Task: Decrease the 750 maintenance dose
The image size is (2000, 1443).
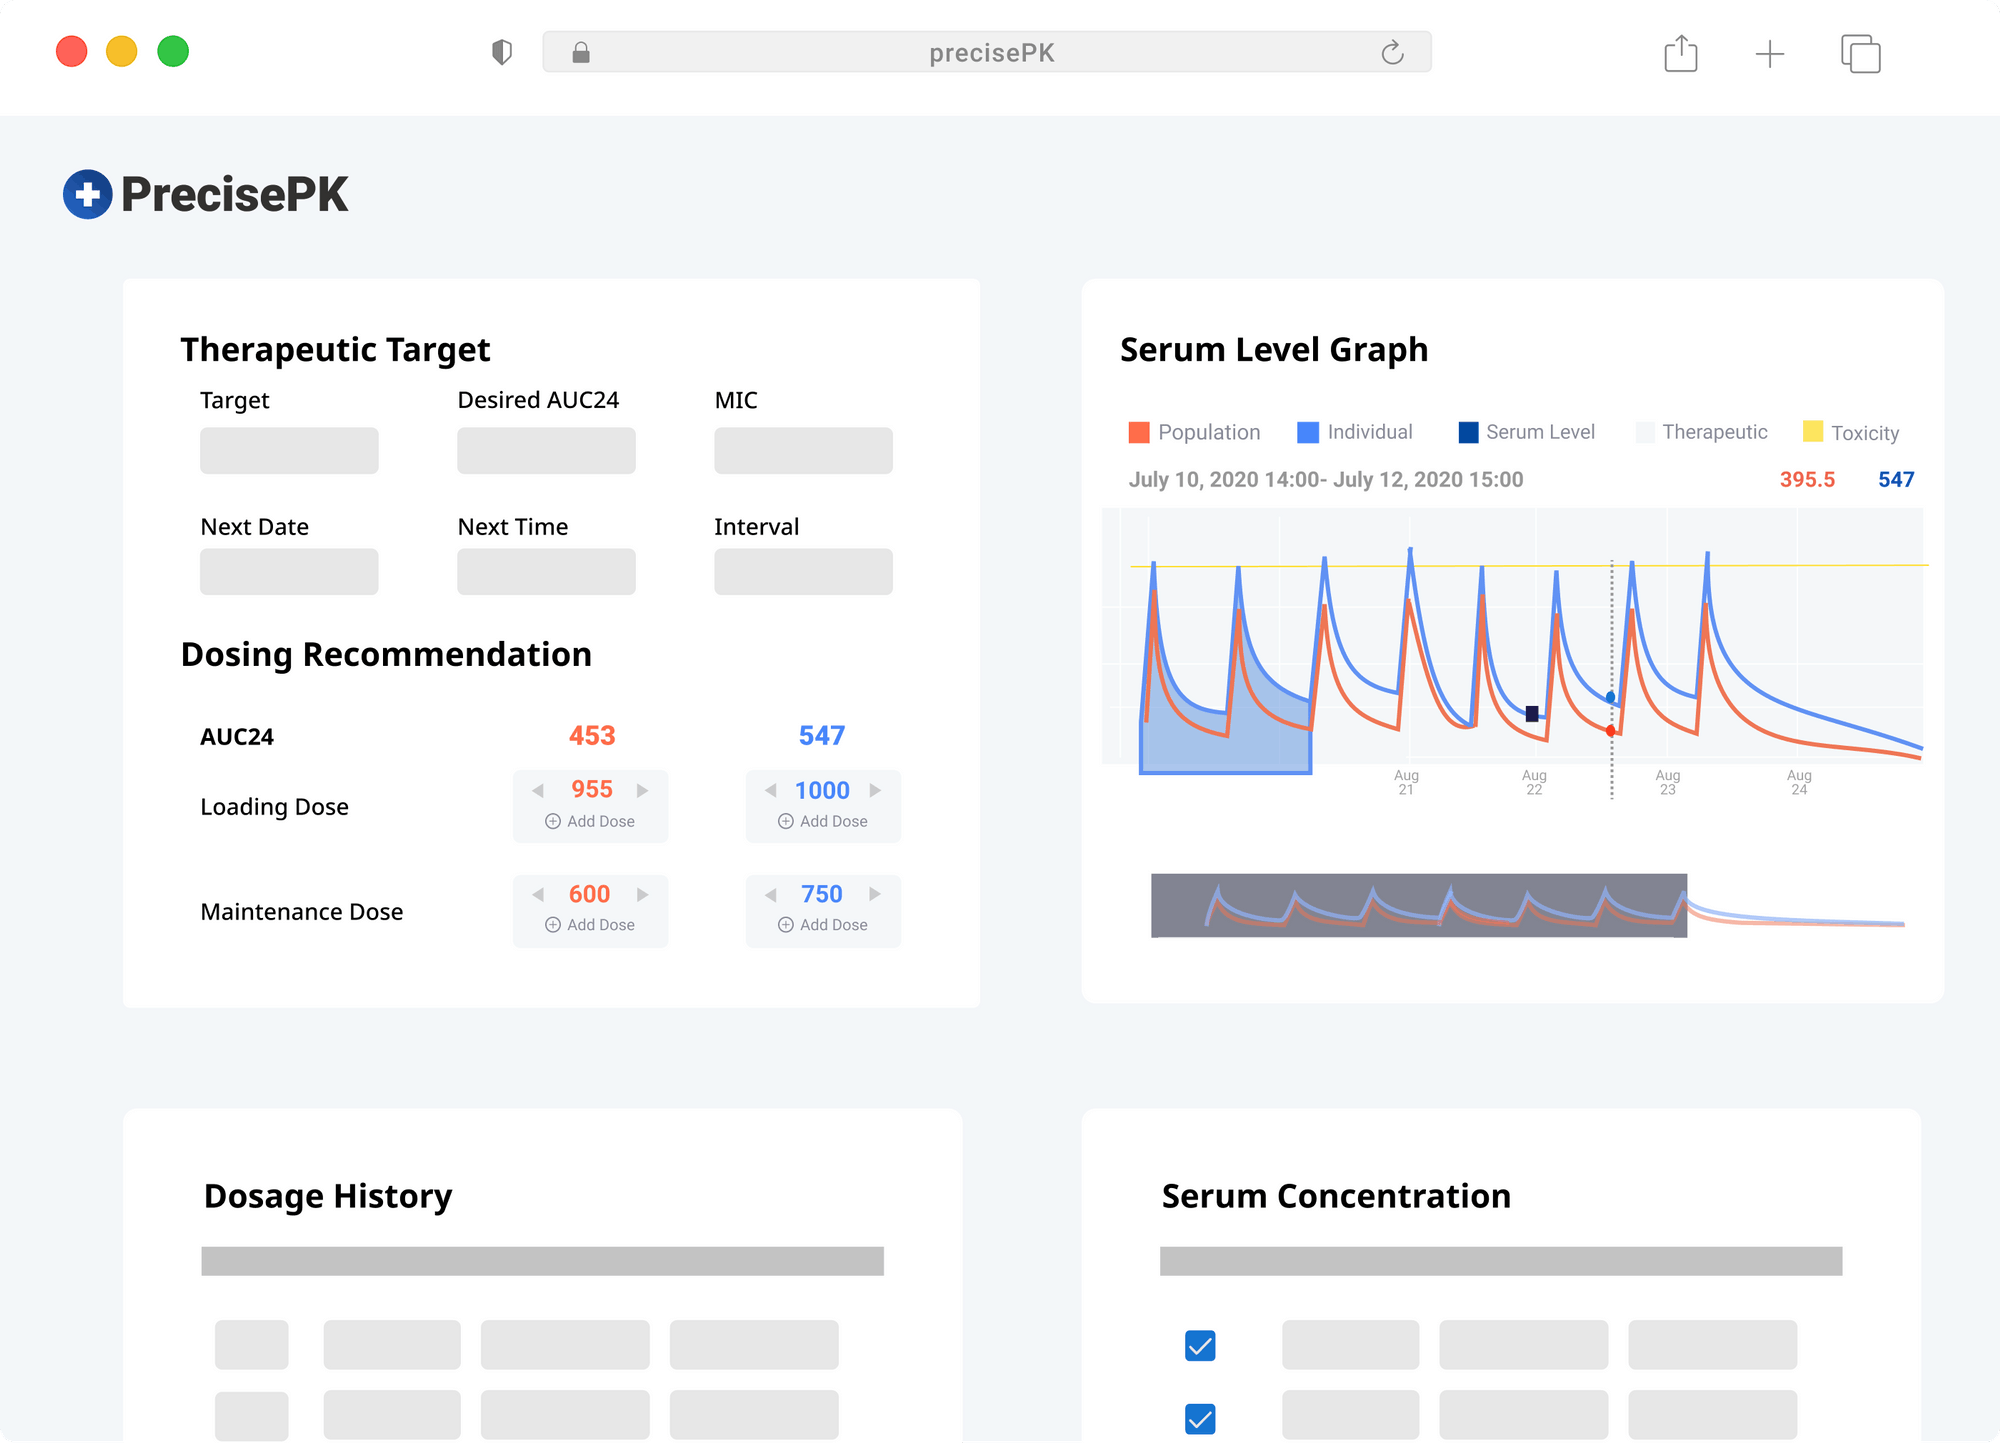Action: tap(771, 894)
